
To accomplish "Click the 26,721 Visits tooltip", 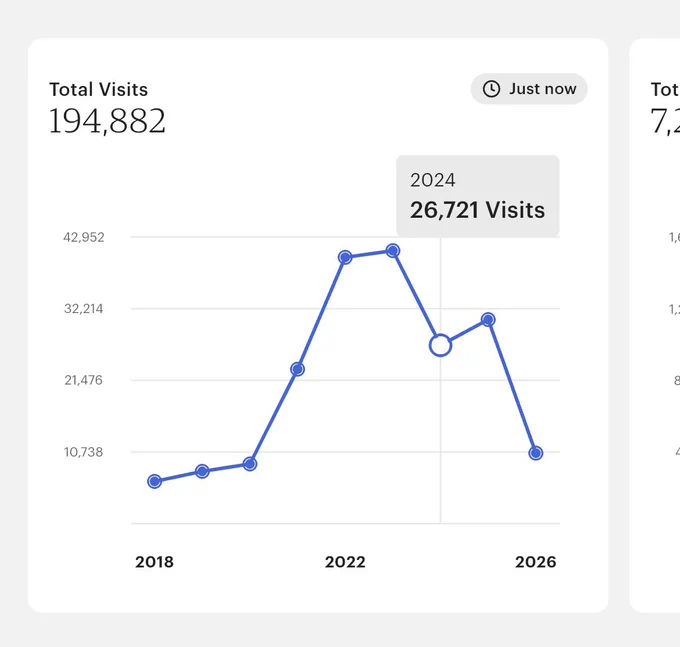I will click(477, 196).
